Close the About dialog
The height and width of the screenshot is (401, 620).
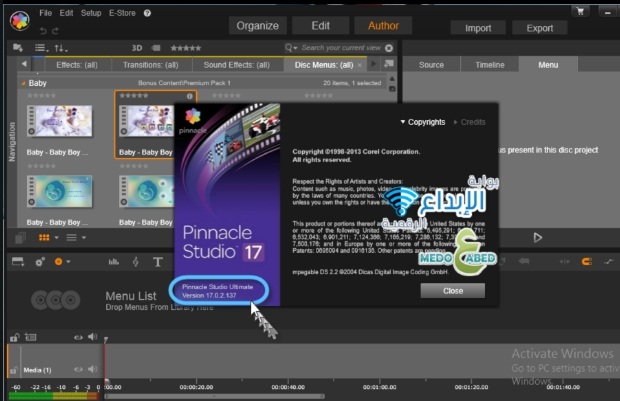click(453, 291)
